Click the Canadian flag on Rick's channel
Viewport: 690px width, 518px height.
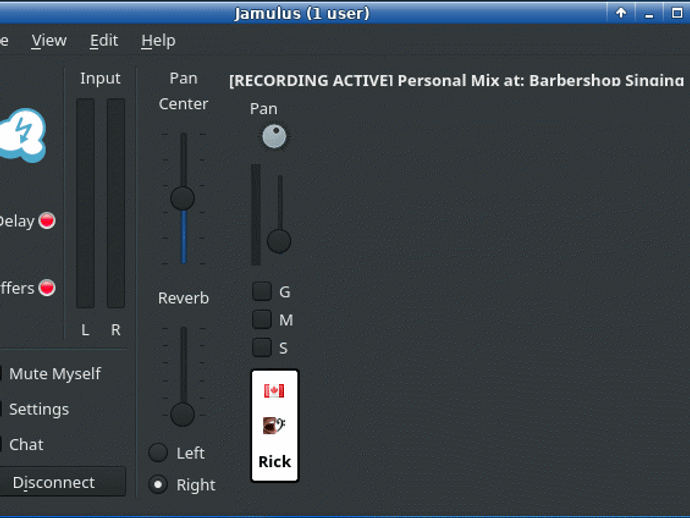pyautogui.click(x=274, y=390)
